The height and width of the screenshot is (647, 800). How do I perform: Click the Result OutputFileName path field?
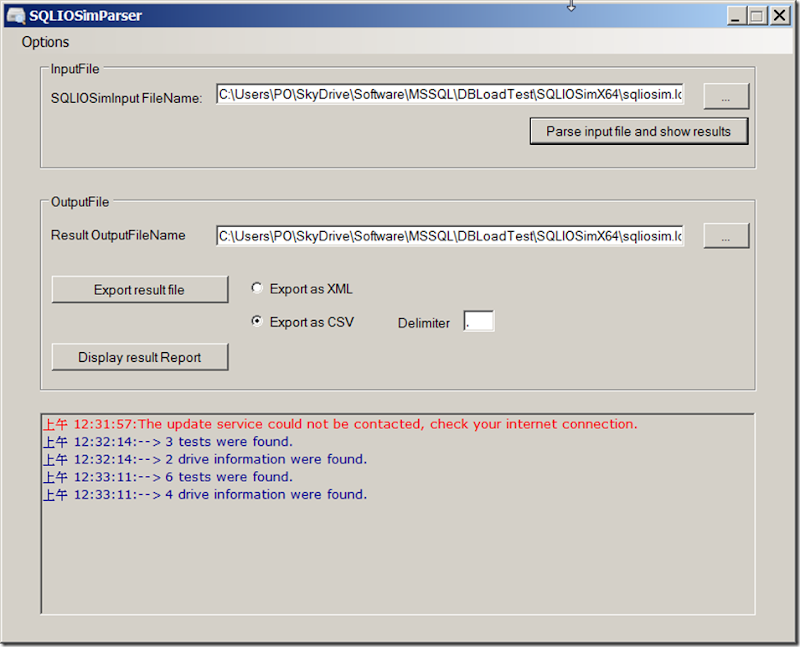point(449,236)
